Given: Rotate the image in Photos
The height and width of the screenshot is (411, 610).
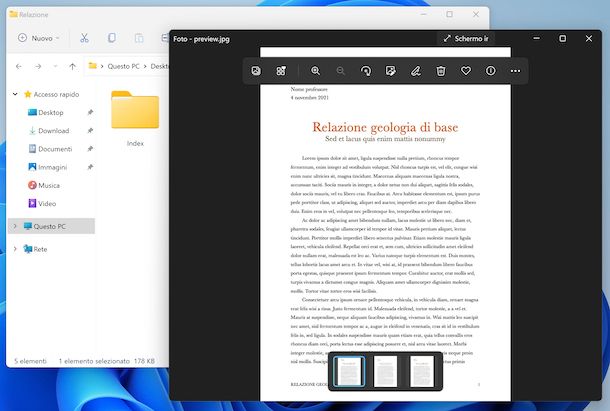Looking at the screenshot, I should (x=366, y=71).
